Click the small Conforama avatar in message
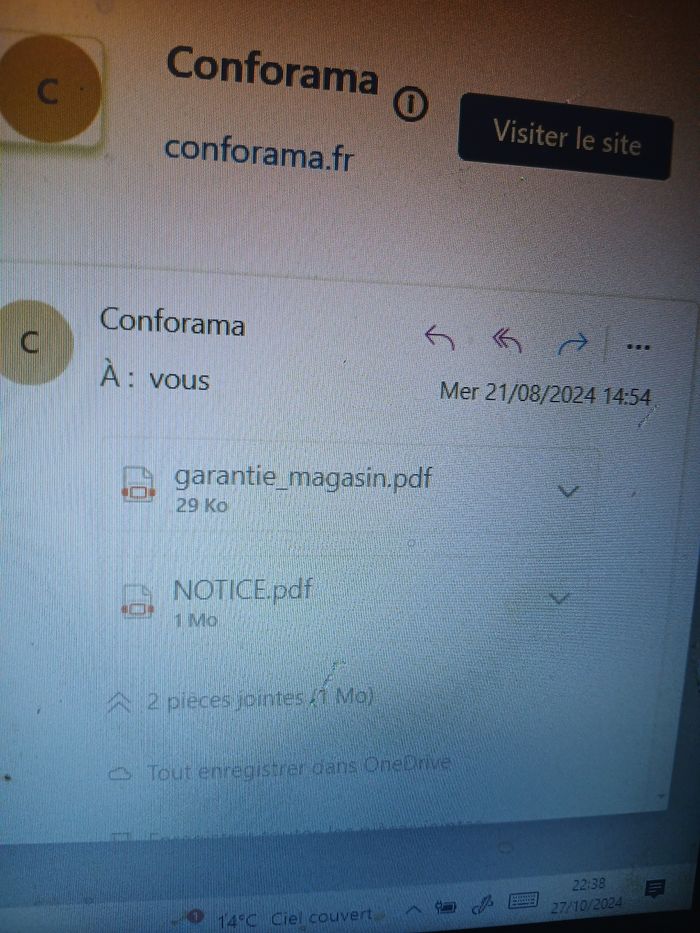 [34, 342]
